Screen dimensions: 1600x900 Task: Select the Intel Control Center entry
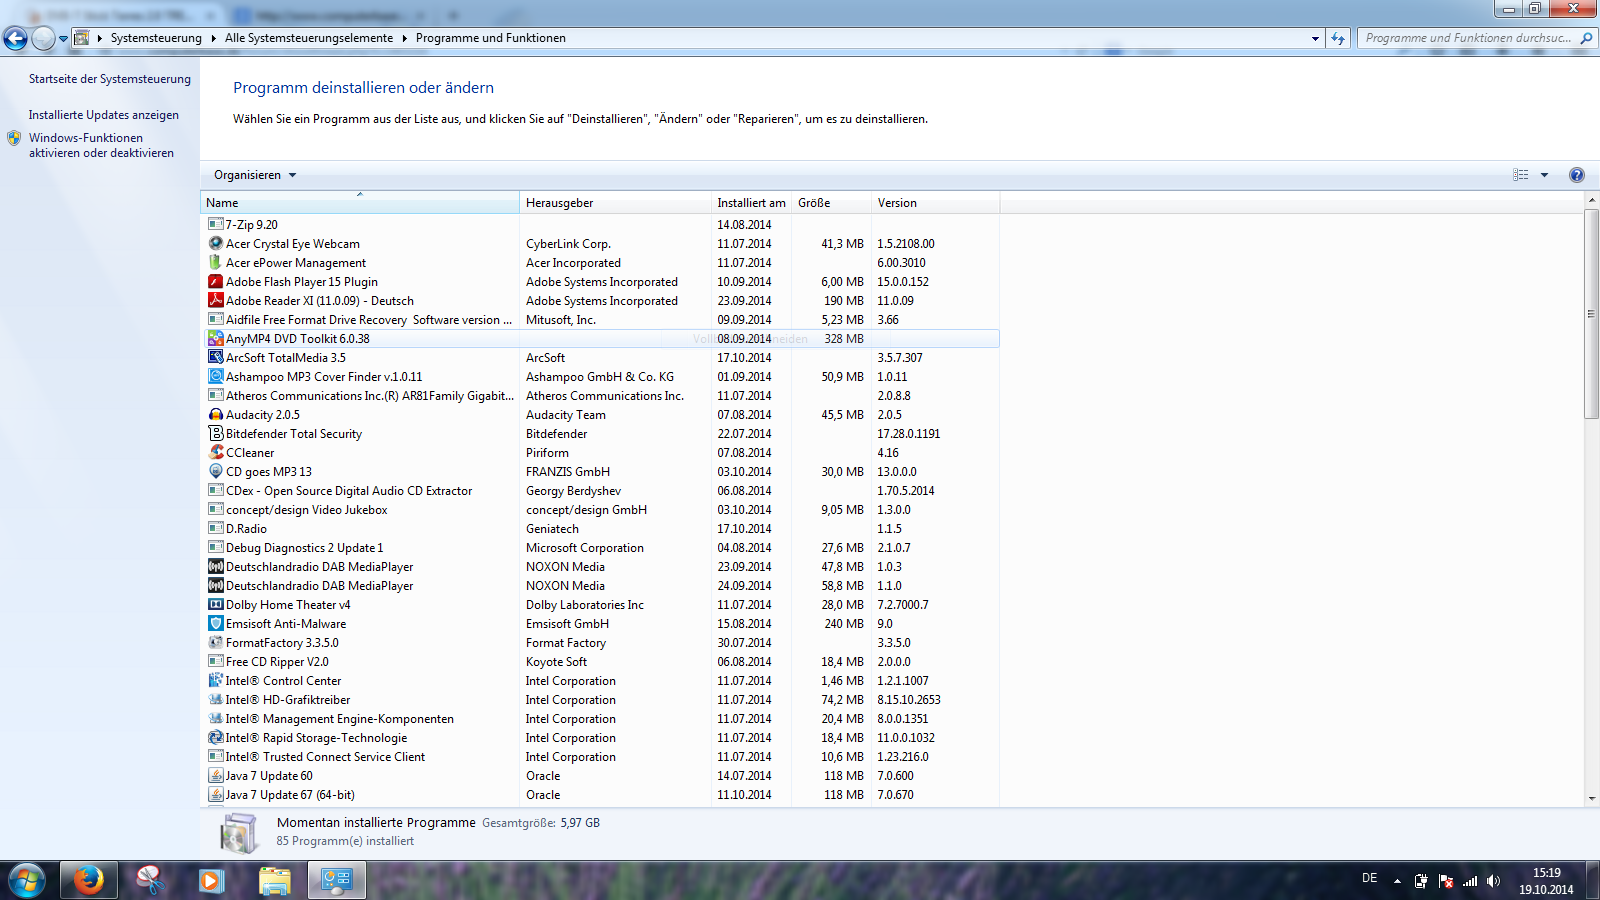[x=600, y=681]
